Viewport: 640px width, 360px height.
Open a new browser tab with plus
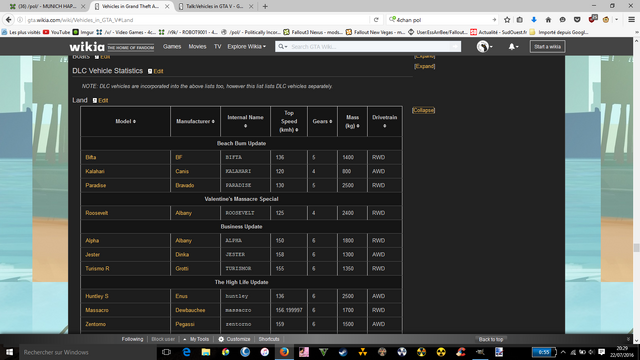click(265, 6)
